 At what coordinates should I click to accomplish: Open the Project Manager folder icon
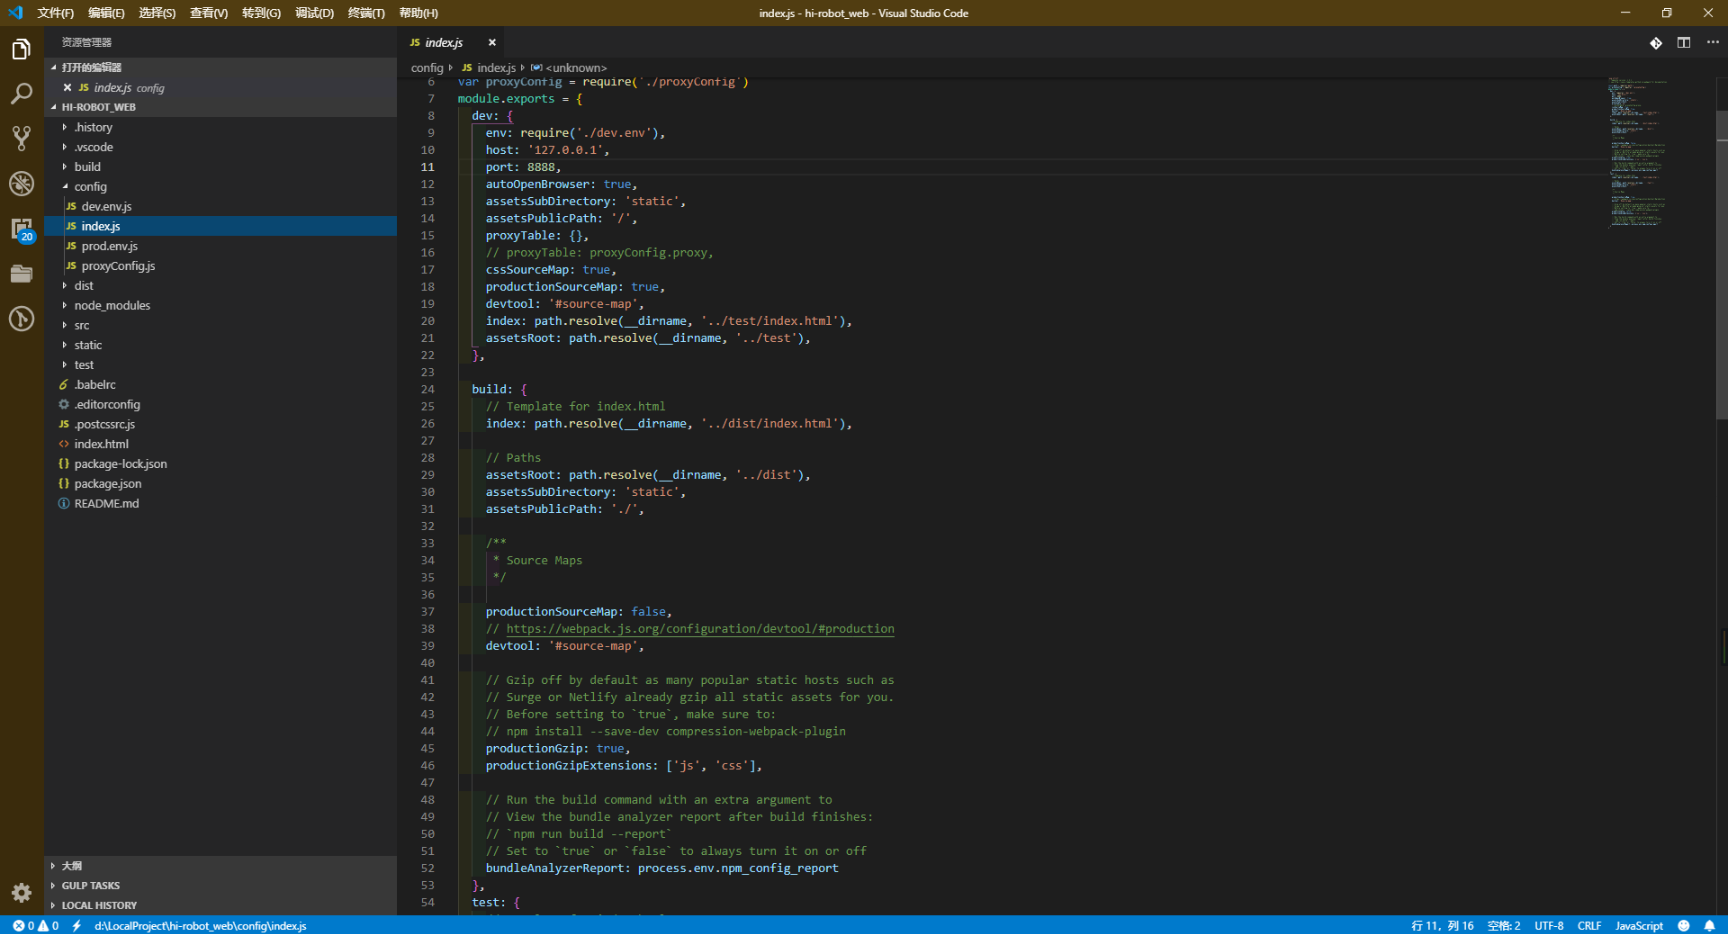tap(21, 274)
